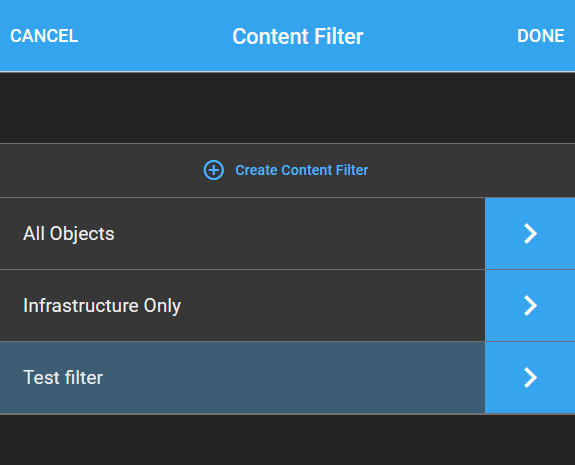Expand Infrastructure Only via blue chevron button
The image size is (575, 465).
click(530, 305)
